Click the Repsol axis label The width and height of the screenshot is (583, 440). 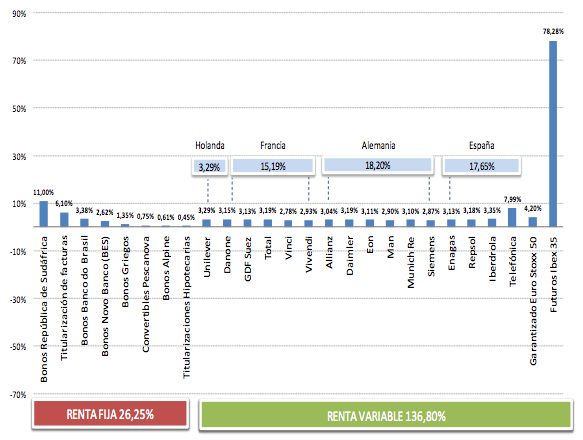(472, 252)
